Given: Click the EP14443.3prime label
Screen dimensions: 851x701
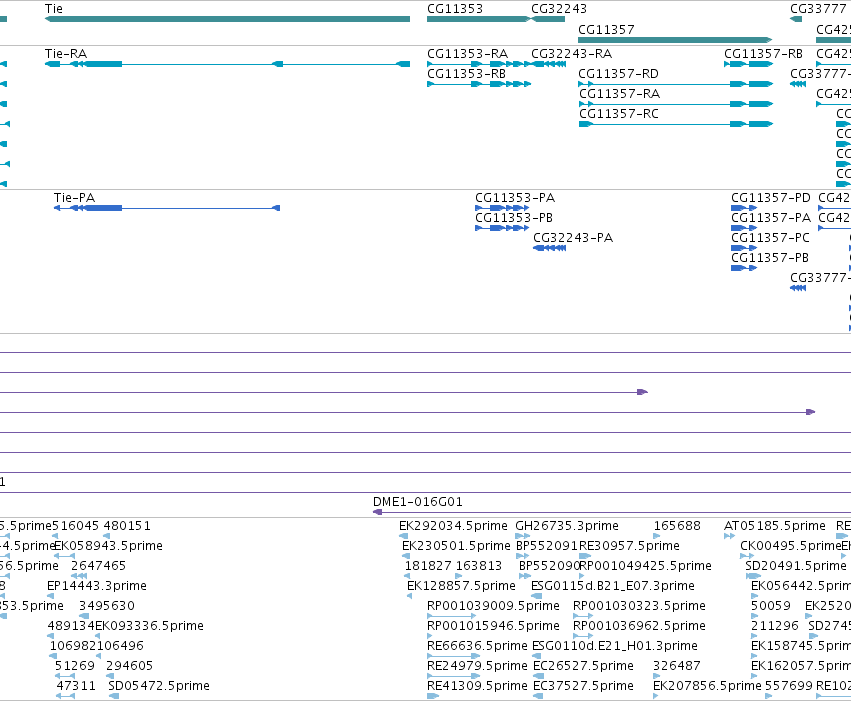Looking at the screenshot, I should [97, 586].
